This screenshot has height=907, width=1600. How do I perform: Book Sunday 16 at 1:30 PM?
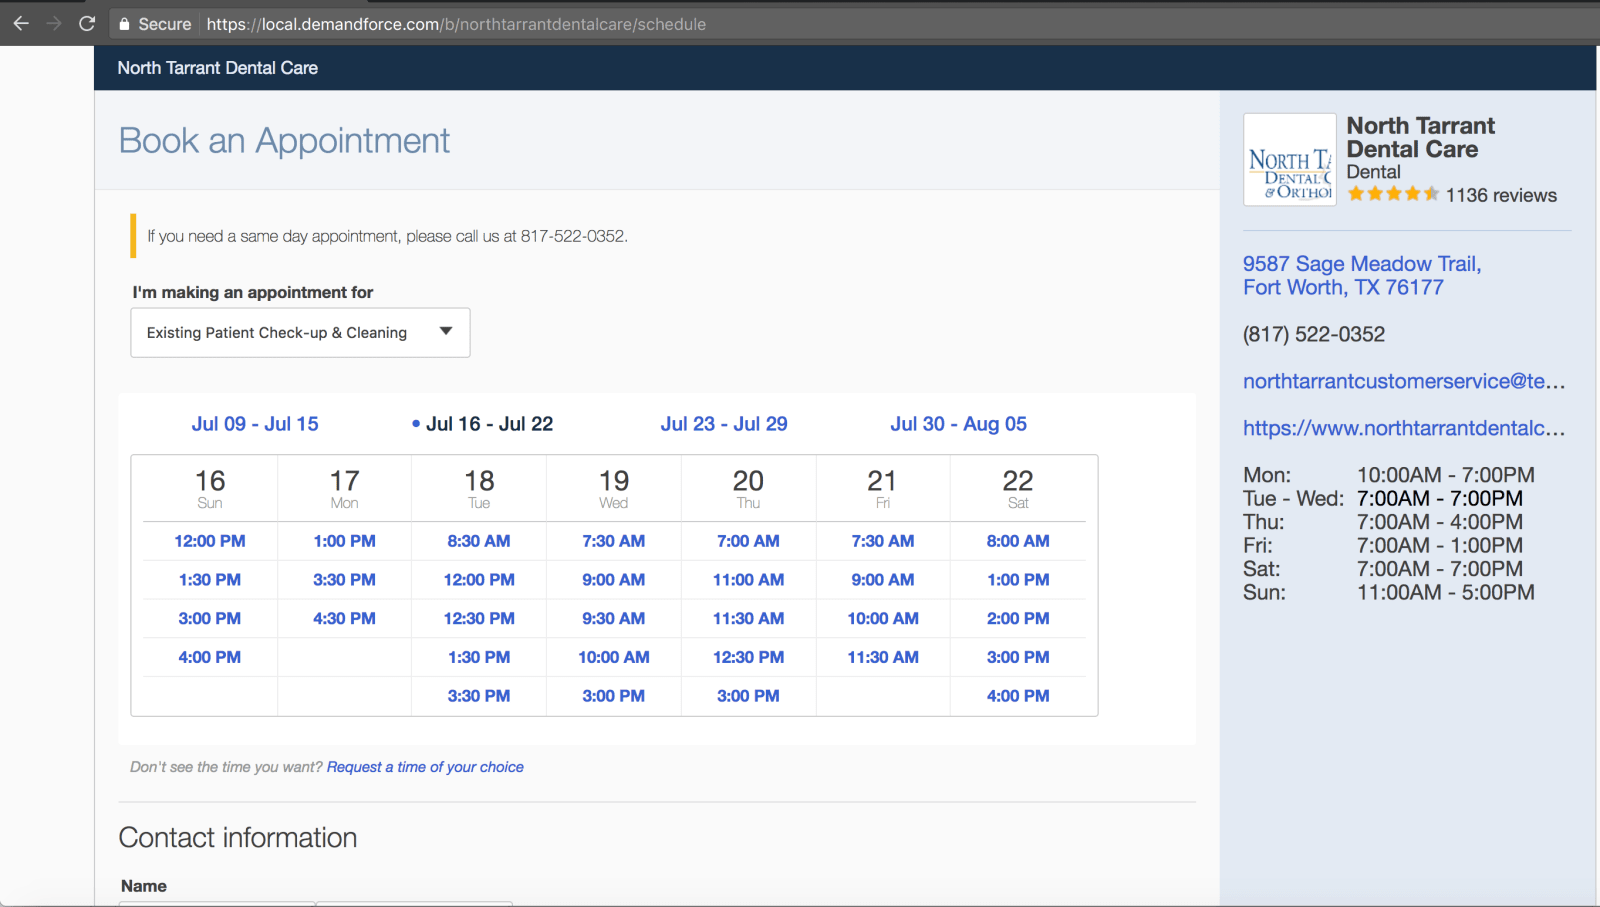210,580
